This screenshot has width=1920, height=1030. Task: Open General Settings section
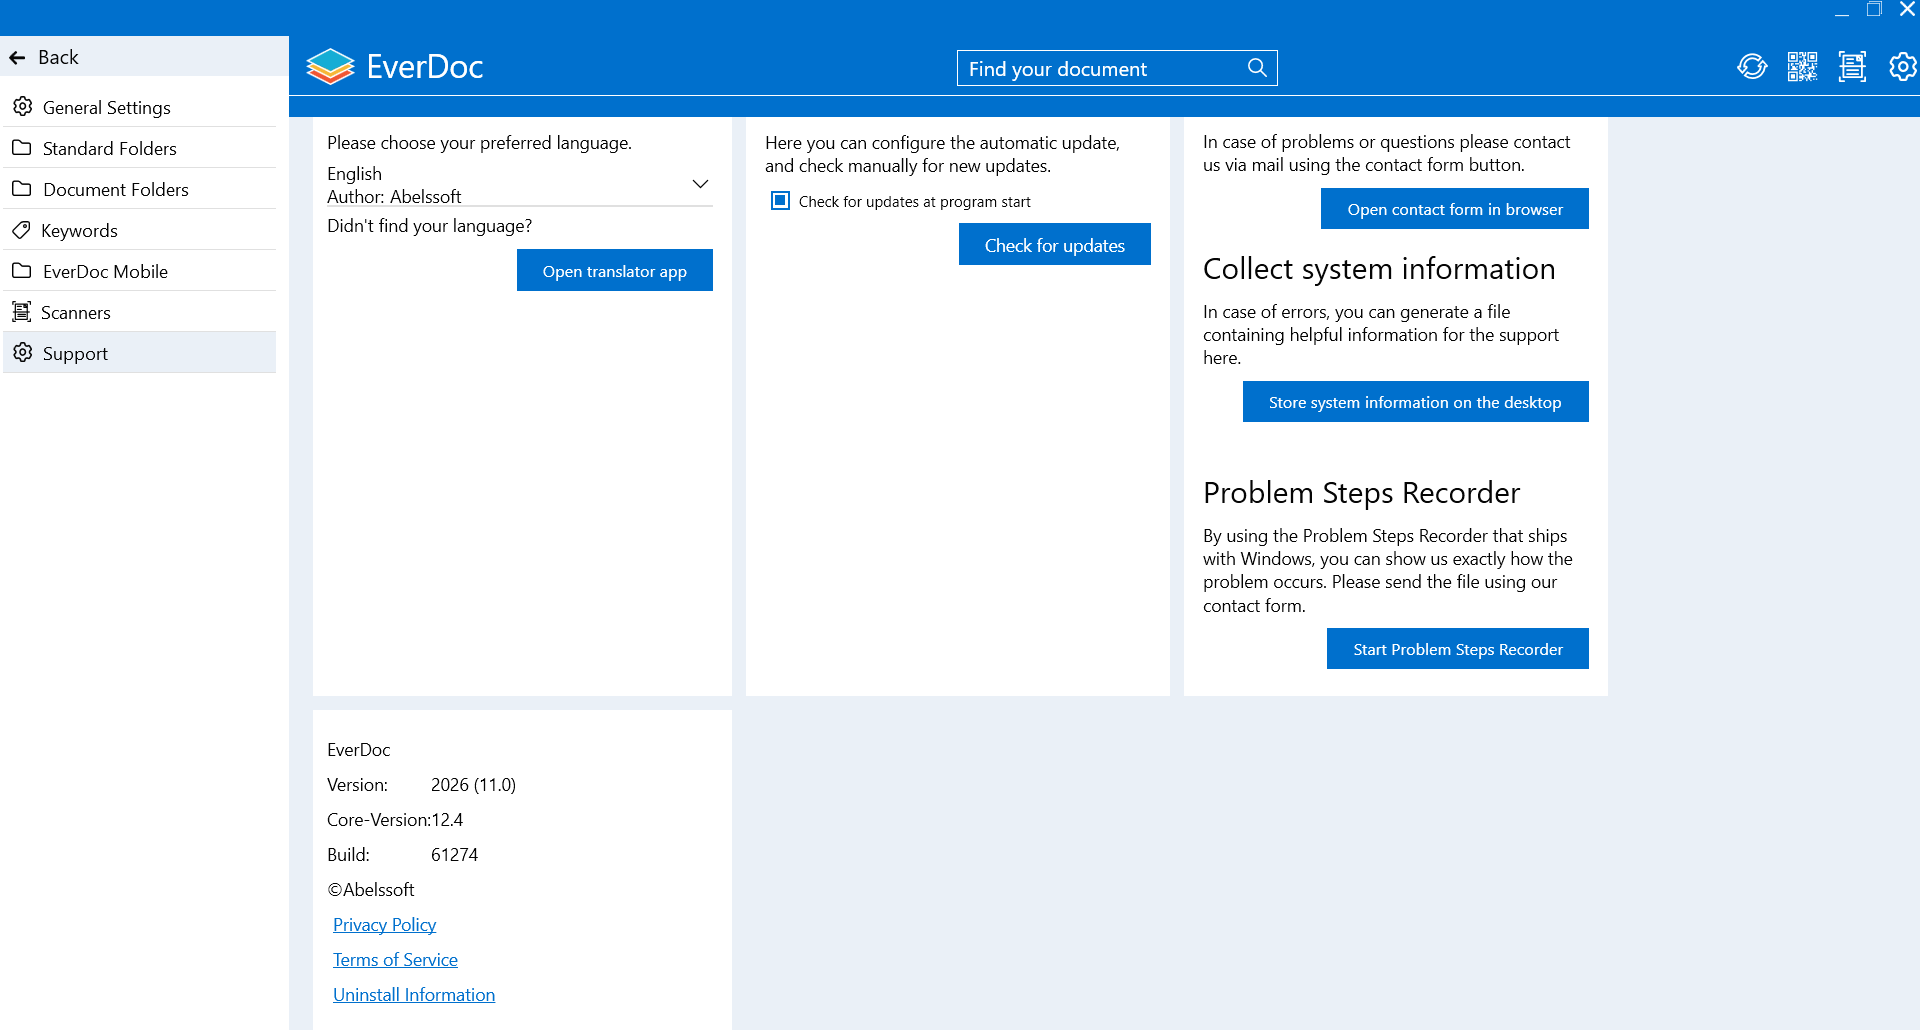pos(140,107)
